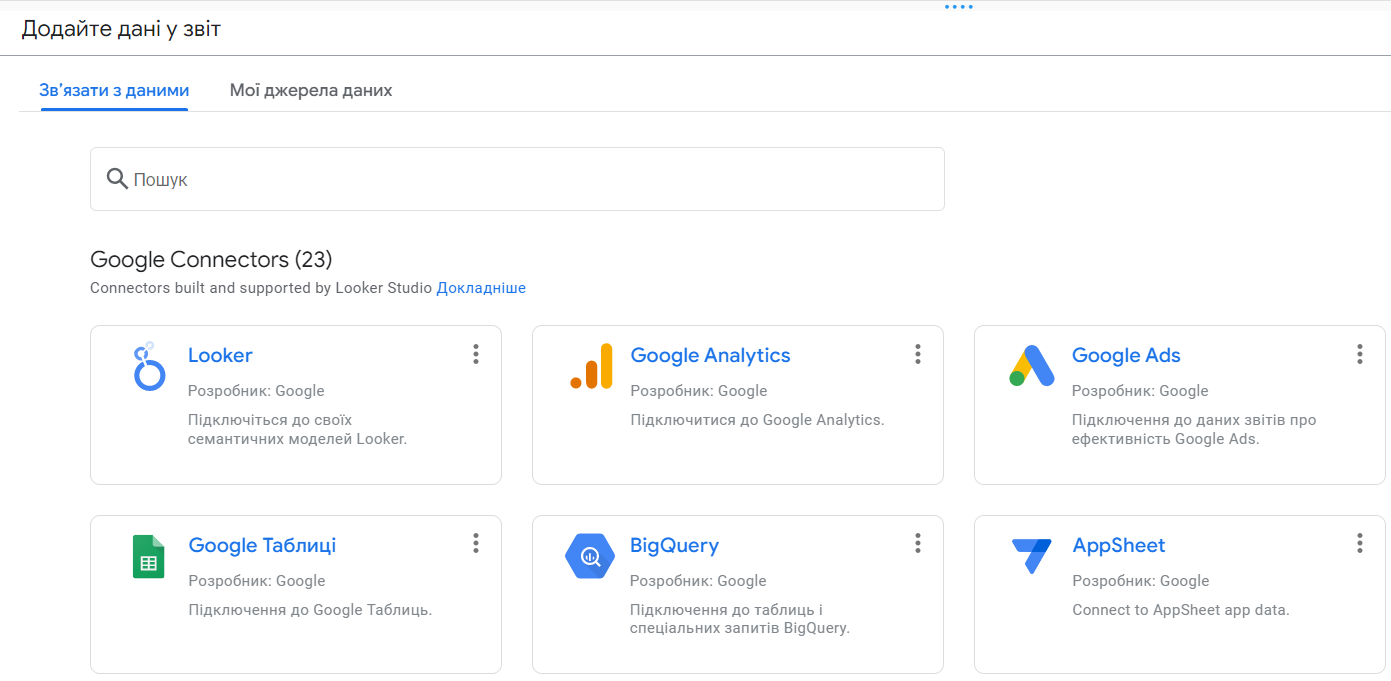This screenshot has width=1391, height=681.
Task: Switch to the Мої джерела даних tab
Action: coord(311,90)
